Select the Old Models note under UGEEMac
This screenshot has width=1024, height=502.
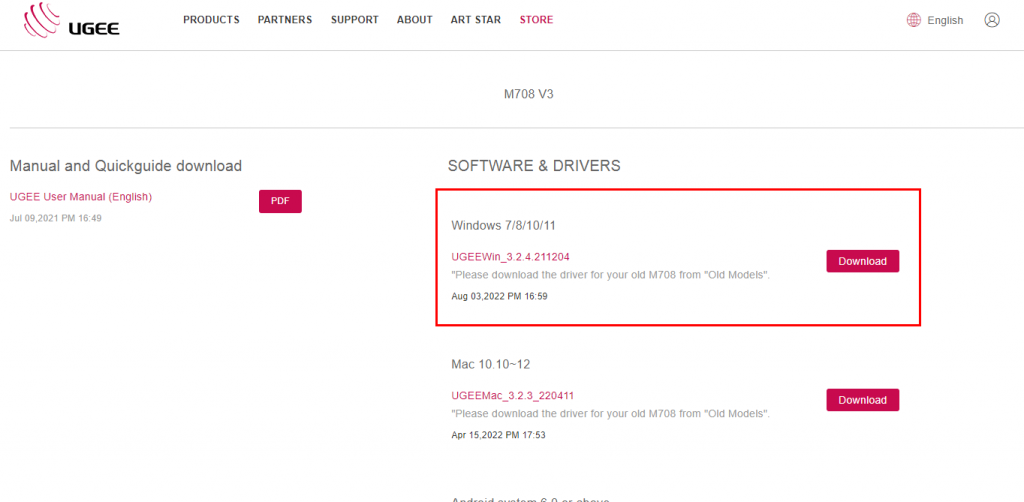(x=611, y=414)
